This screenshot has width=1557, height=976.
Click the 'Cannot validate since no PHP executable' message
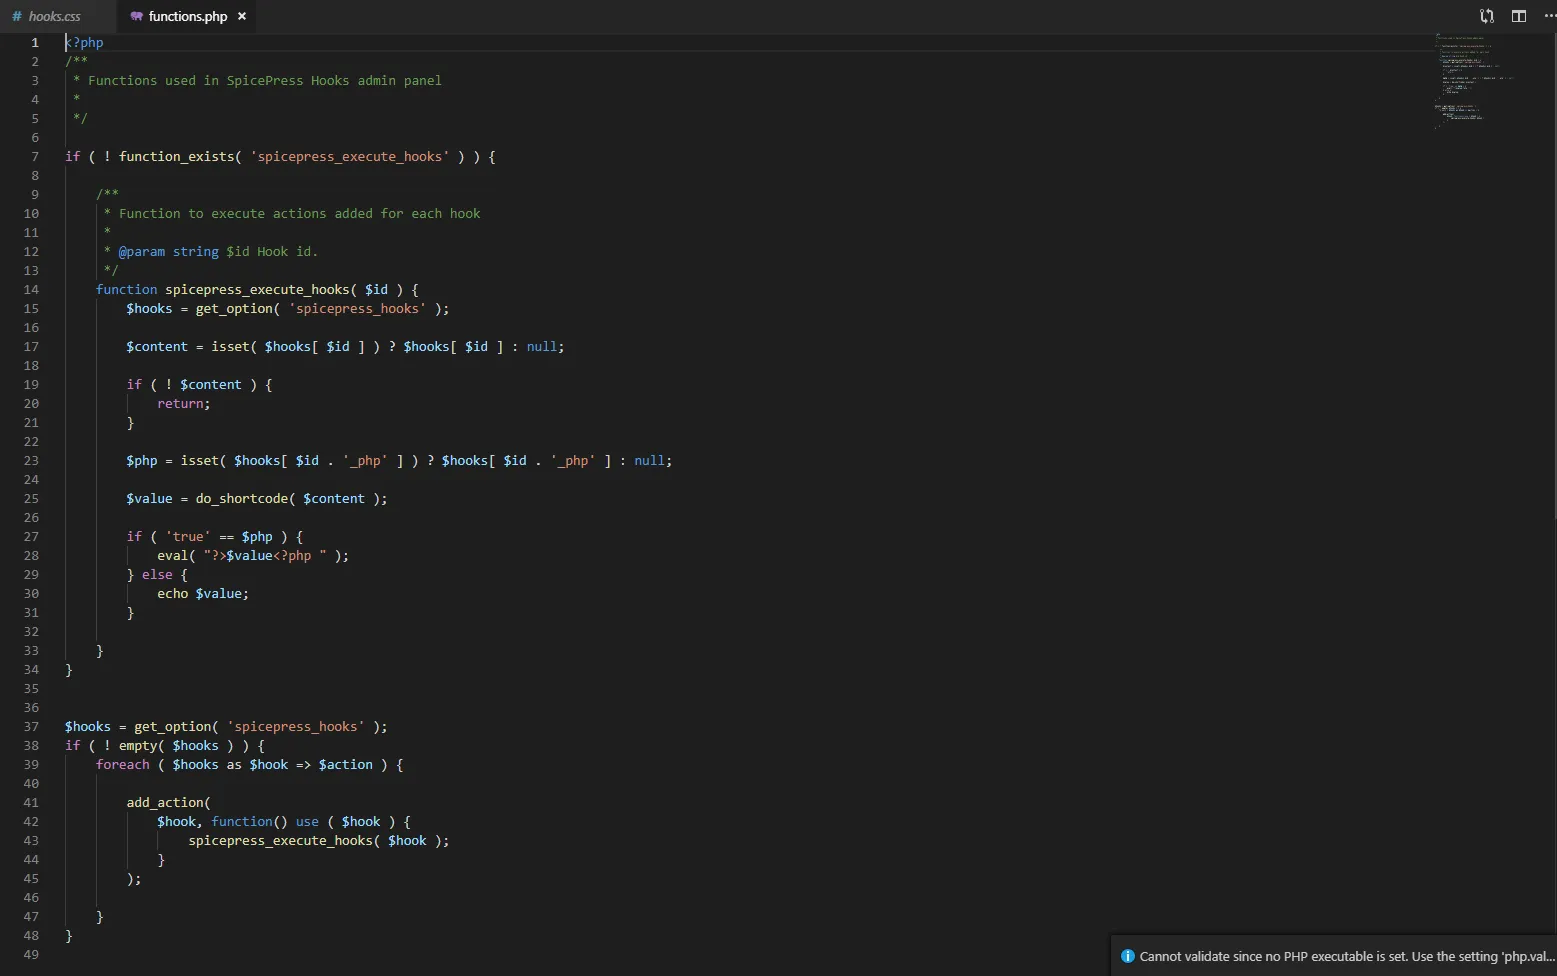pyautogui.click(x=1347, y=956)
